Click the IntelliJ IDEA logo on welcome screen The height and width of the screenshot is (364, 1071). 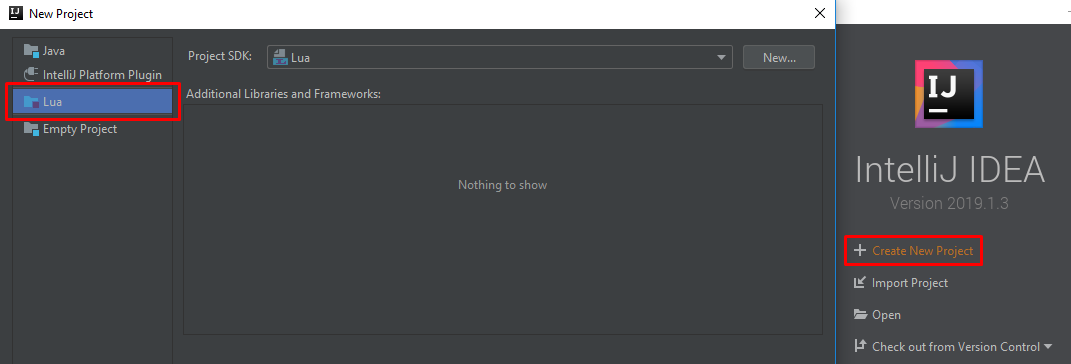[949, 94]
